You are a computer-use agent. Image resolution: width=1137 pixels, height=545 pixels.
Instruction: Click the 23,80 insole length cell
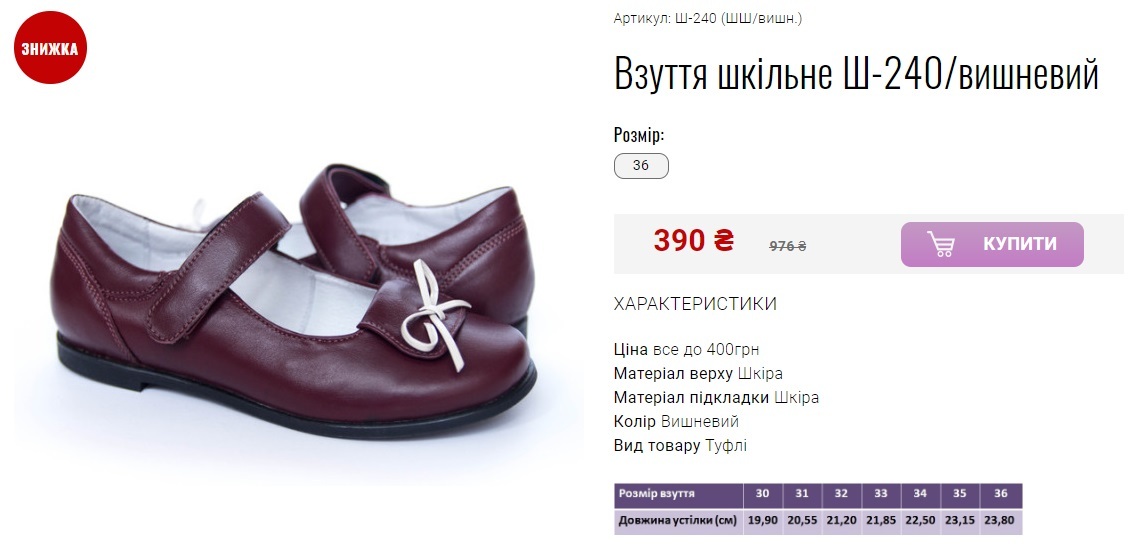tap(1001, 520)
